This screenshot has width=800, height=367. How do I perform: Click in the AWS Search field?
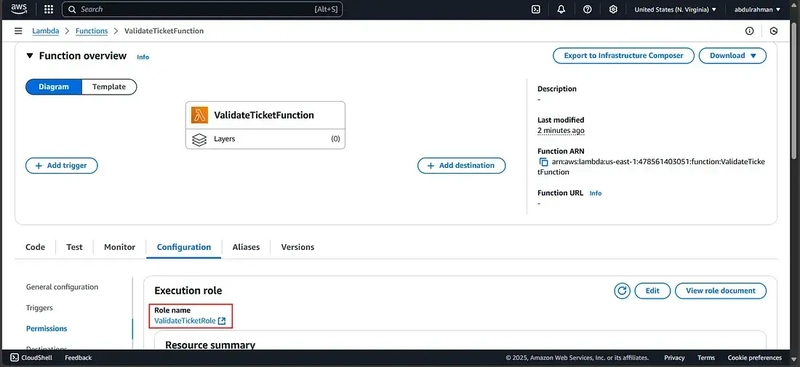pos(202,9)
